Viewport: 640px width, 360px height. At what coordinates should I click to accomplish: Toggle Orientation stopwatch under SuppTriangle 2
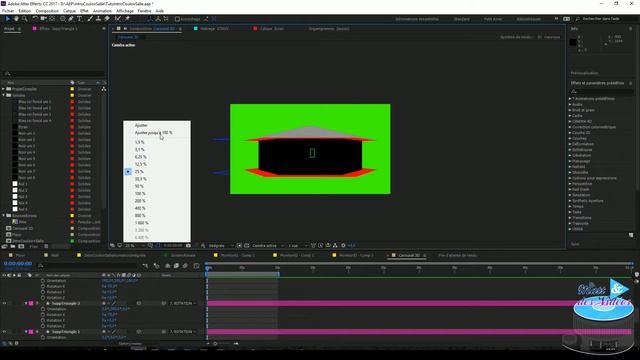(x=43, y=309)
